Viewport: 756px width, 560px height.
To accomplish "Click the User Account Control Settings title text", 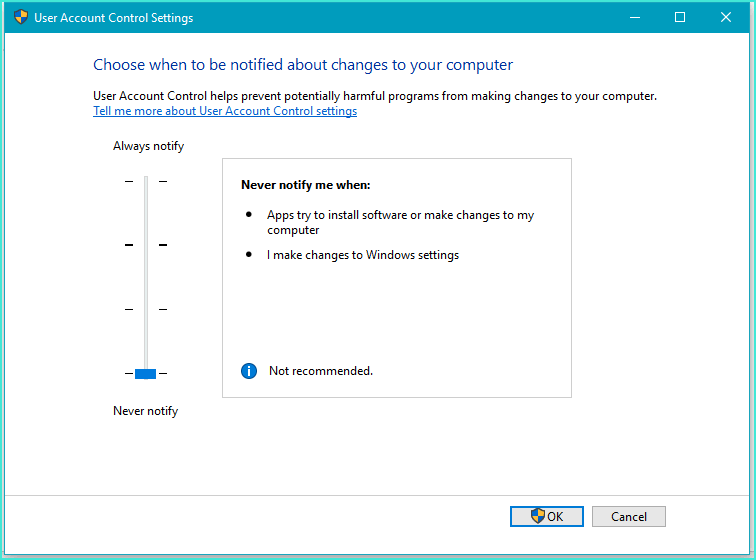I will 114,18.
